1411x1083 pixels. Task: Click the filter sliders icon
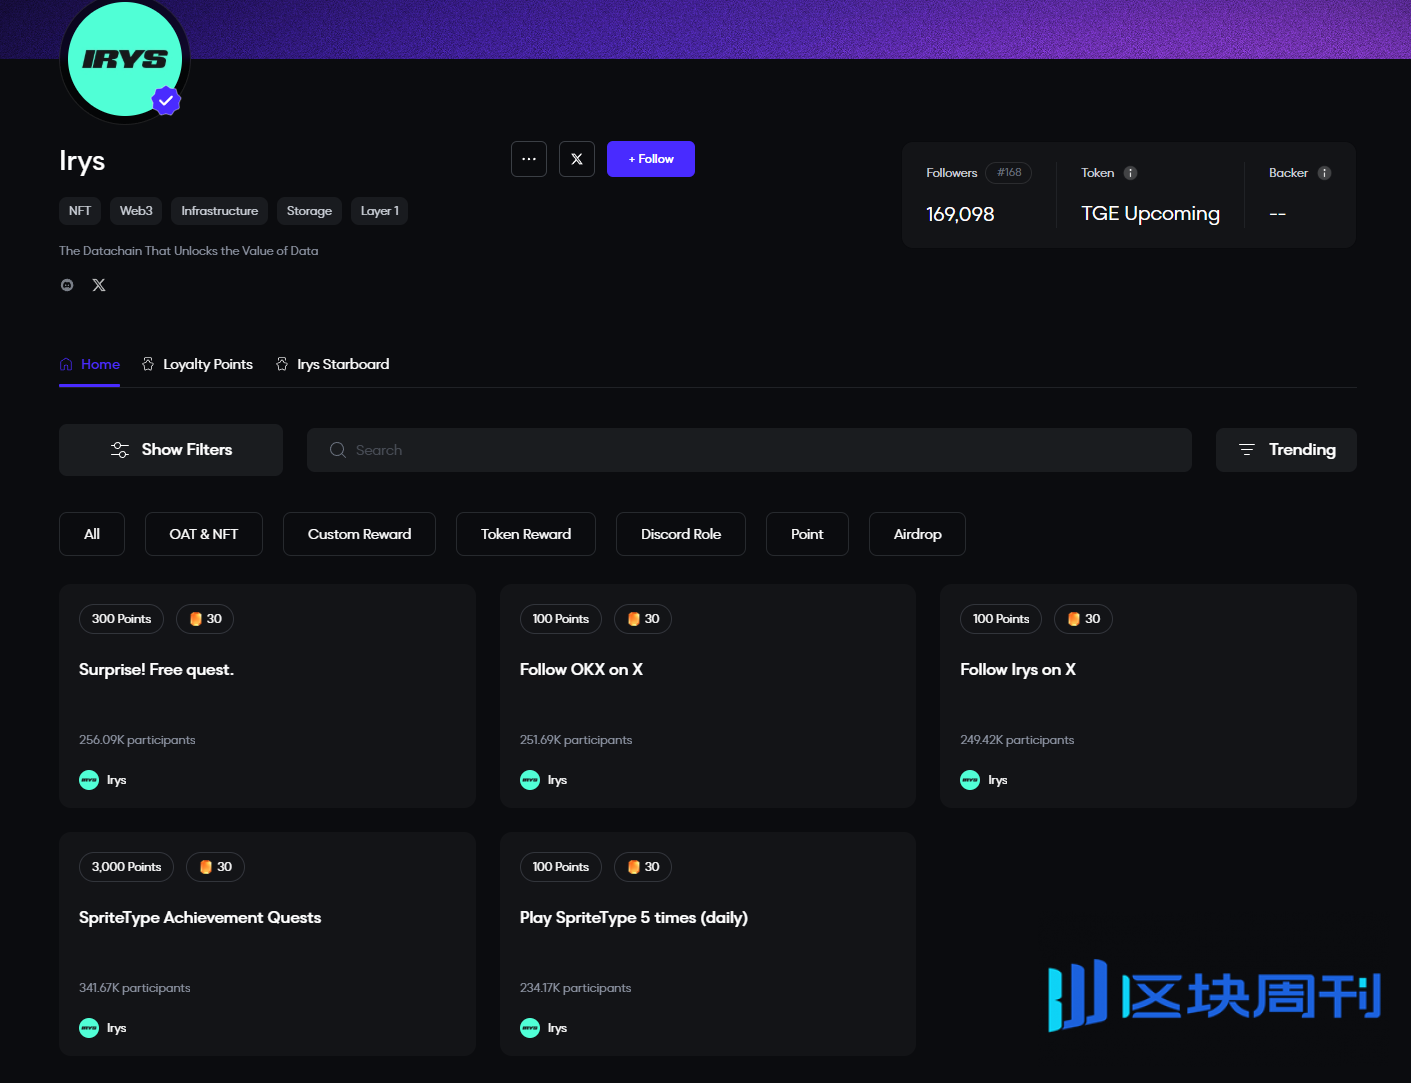[120, 450]
